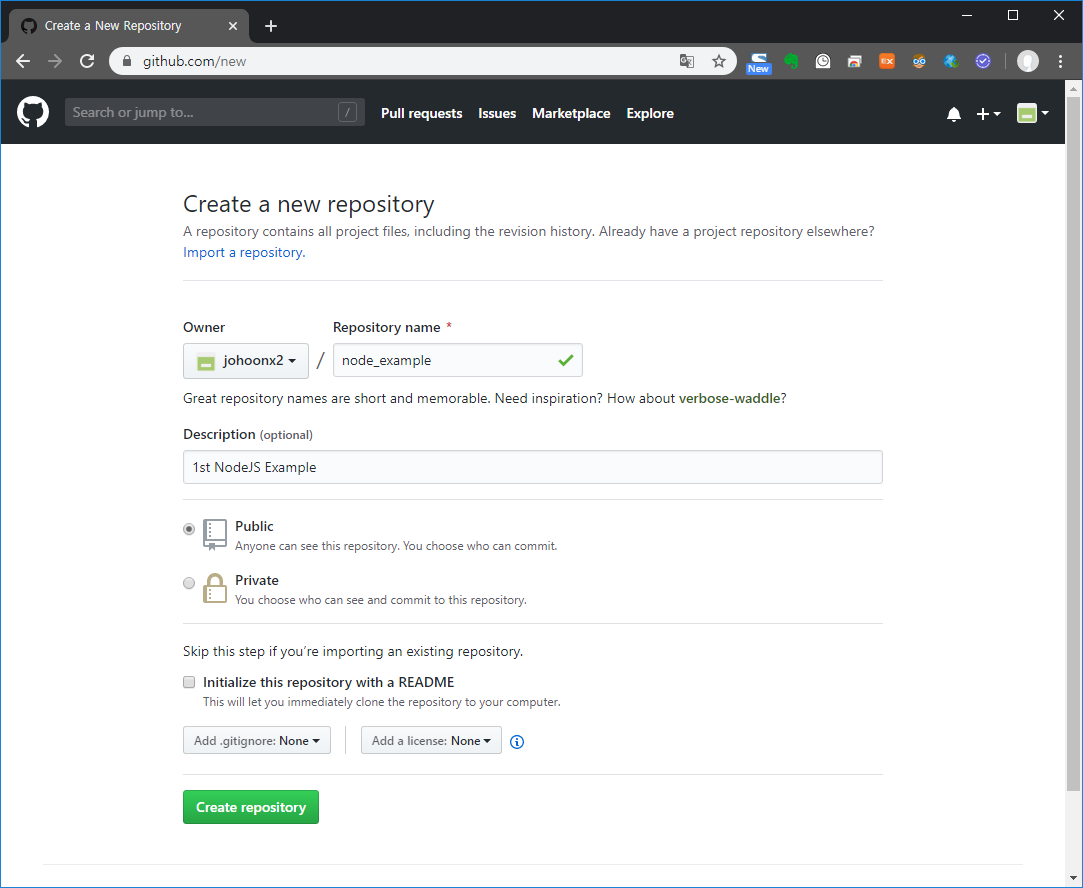Reload the page
Viewport: 1083px width, 888px height.
pos(87,61)
